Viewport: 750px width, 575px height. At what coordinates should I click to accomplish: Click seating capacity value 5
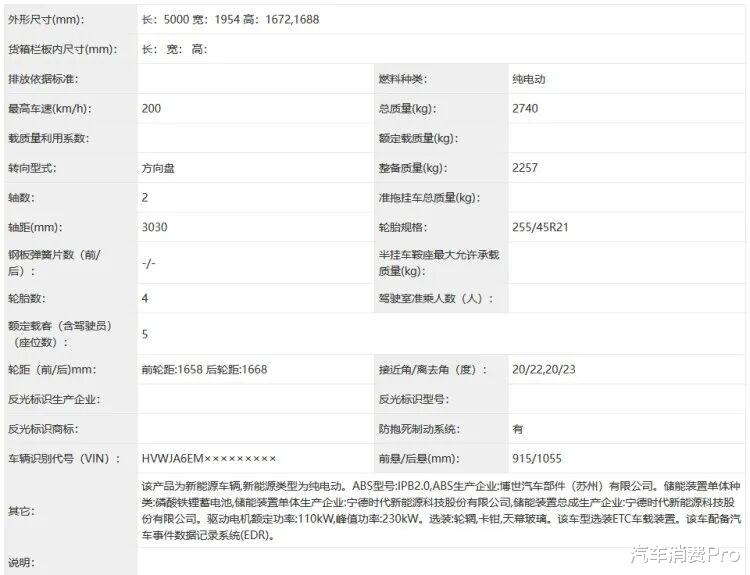point(145,334)
